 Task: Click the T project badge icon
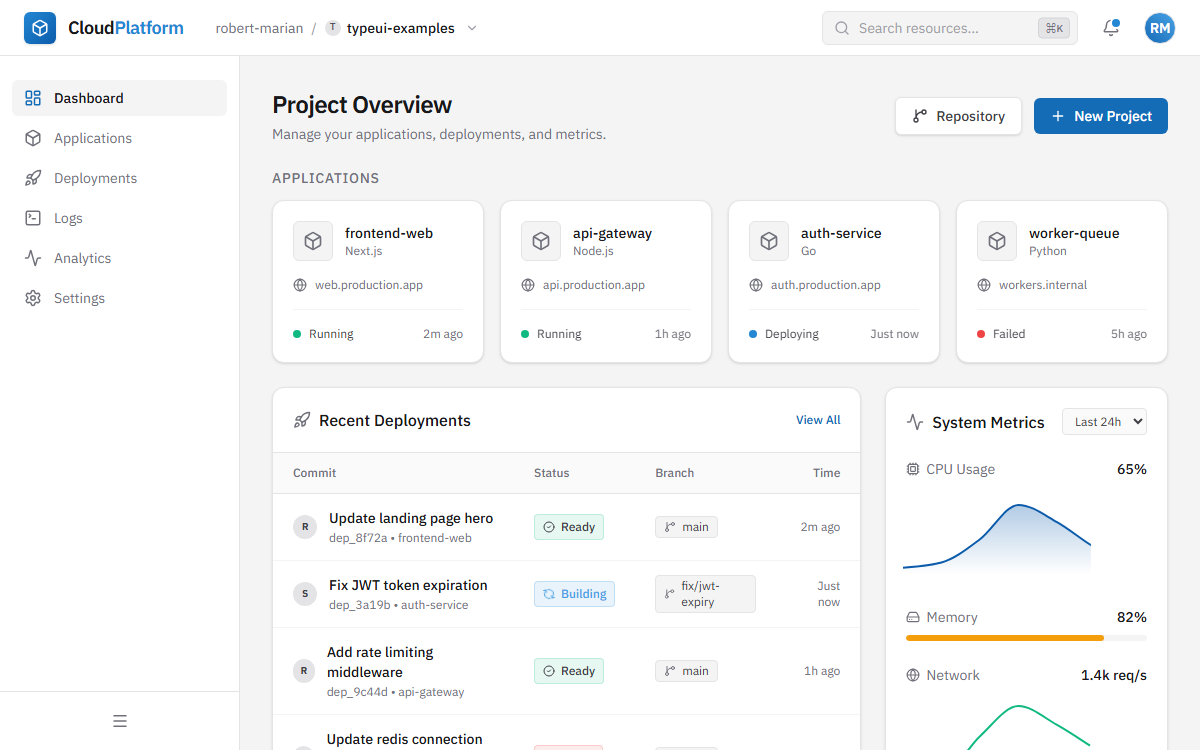[333, 28]
